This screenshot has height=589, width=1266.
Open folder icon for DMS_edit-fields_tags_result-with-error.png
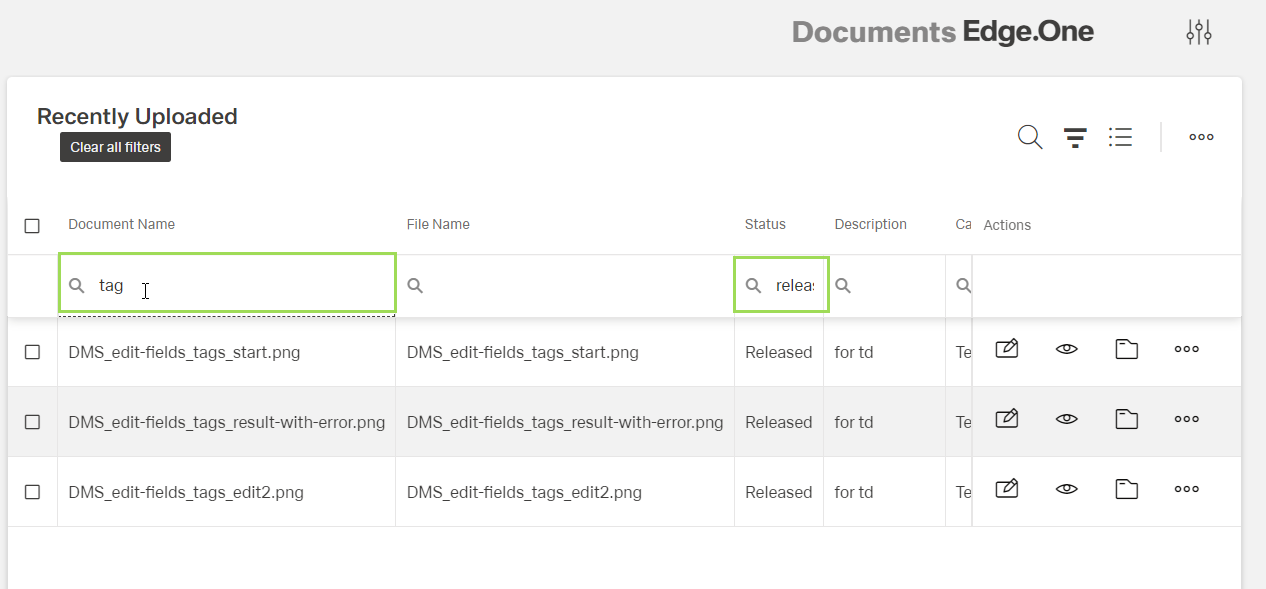(1127, 419)
